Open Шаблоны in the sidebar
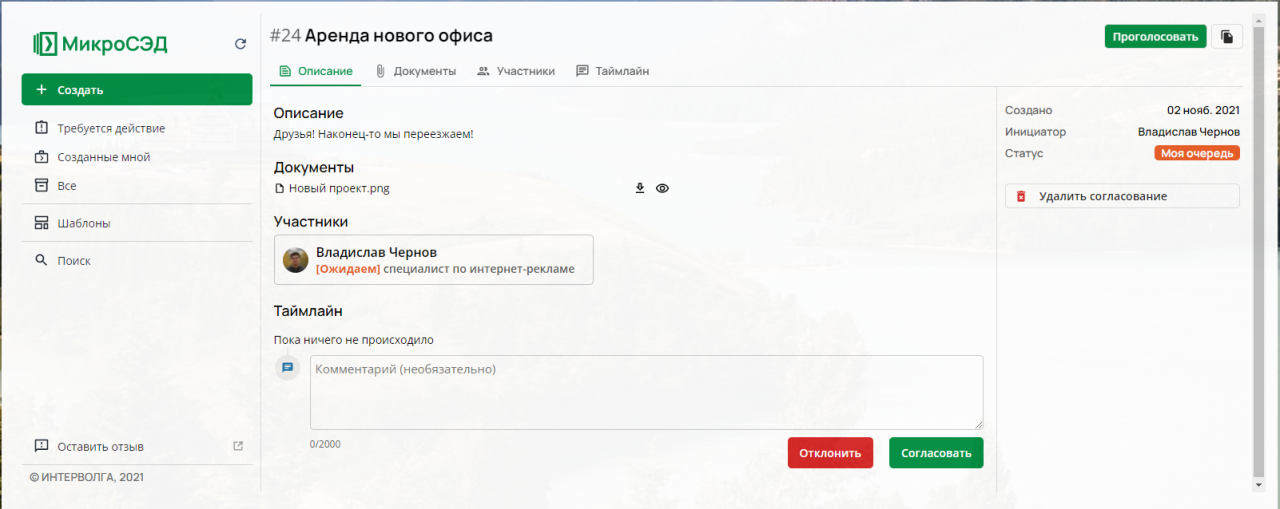Viewport: 1280px width, 509px height. pos(83,223)
